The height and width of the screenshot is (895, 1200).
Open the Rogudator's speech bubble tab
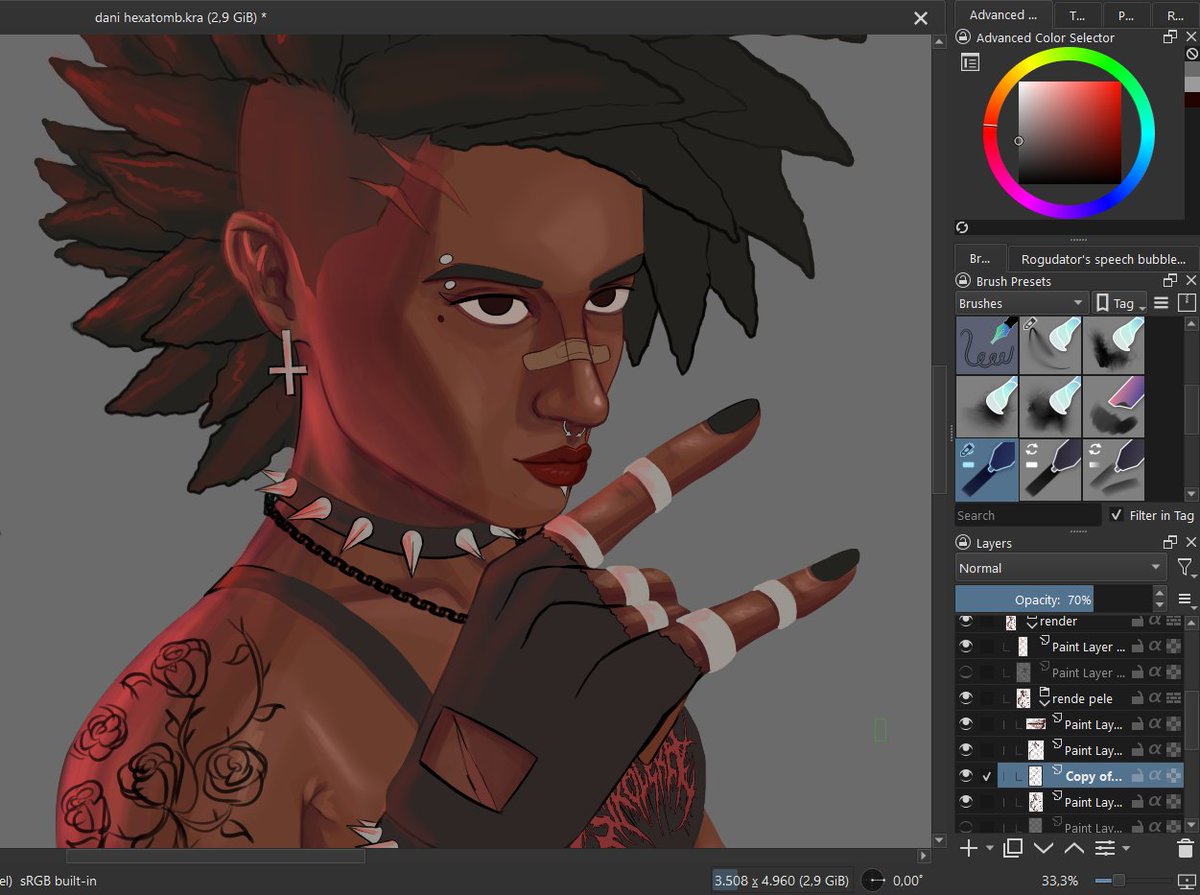(x=1103, y=258)
